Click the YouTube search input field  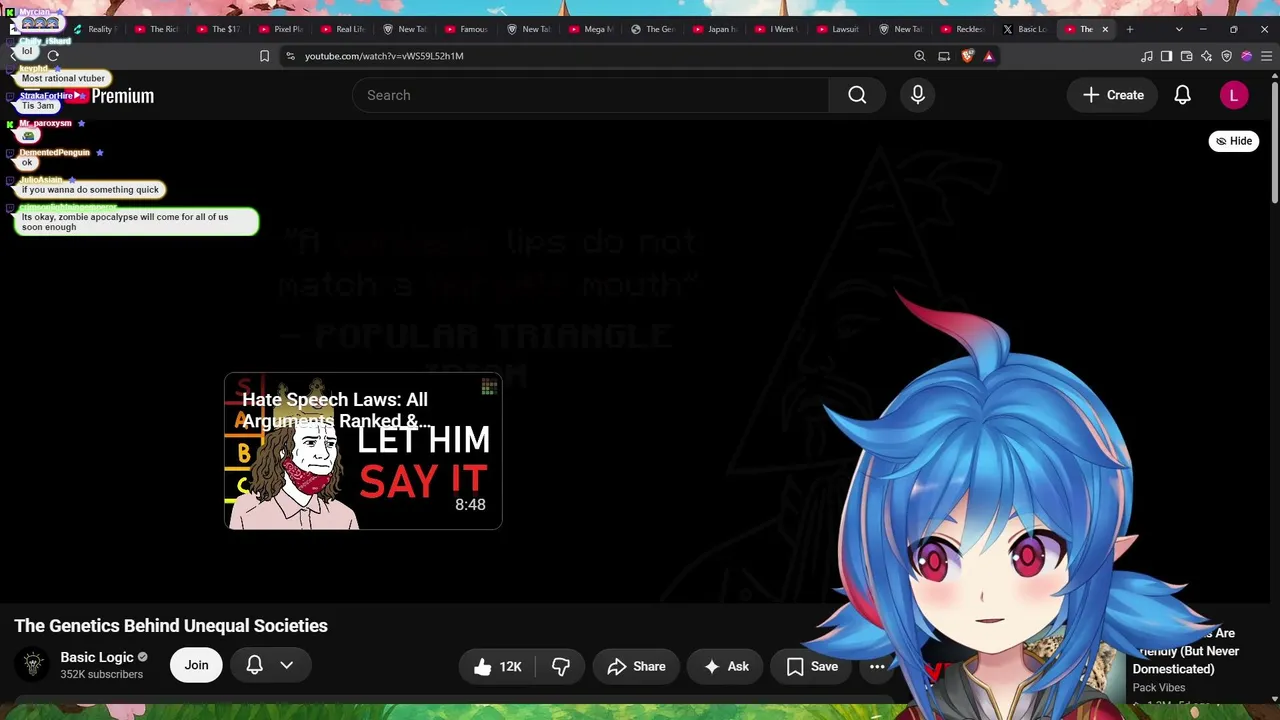(x=590, y=95)
